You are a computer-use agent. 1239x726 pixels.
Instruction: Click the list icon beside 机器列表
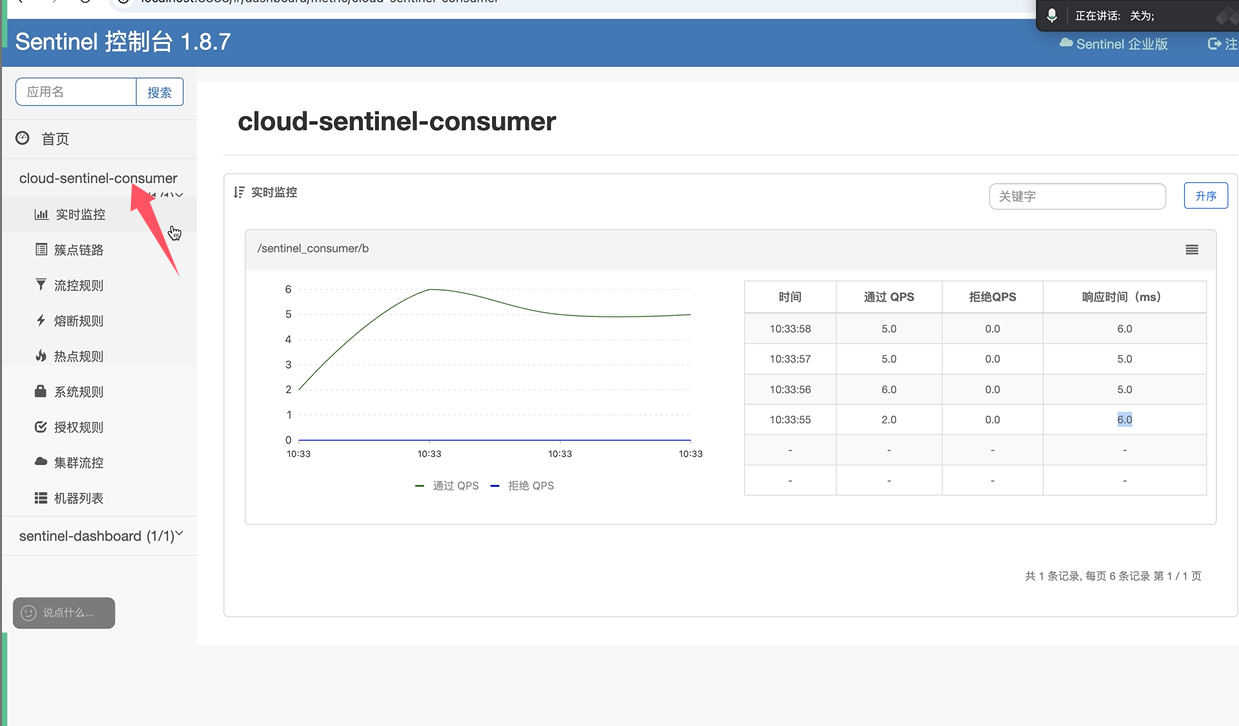tap(41, 498)
